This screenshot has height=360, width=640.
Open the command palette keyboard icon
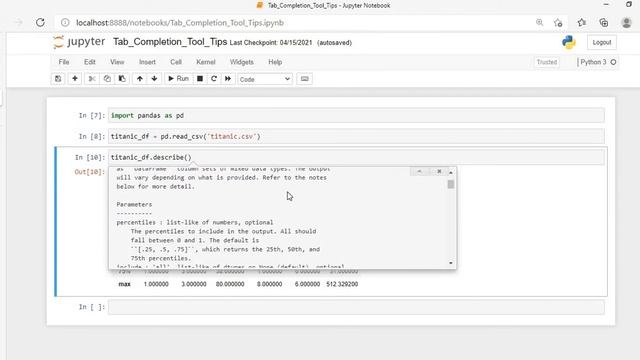pyautogui.click(x=304, y=79)
